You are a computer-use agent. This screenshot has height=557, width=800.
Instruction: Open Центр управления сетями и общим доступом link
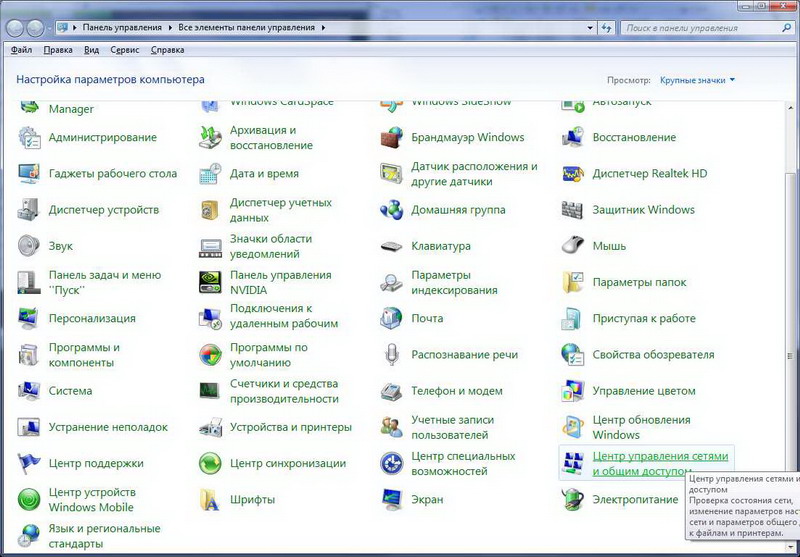coord(660,464)
